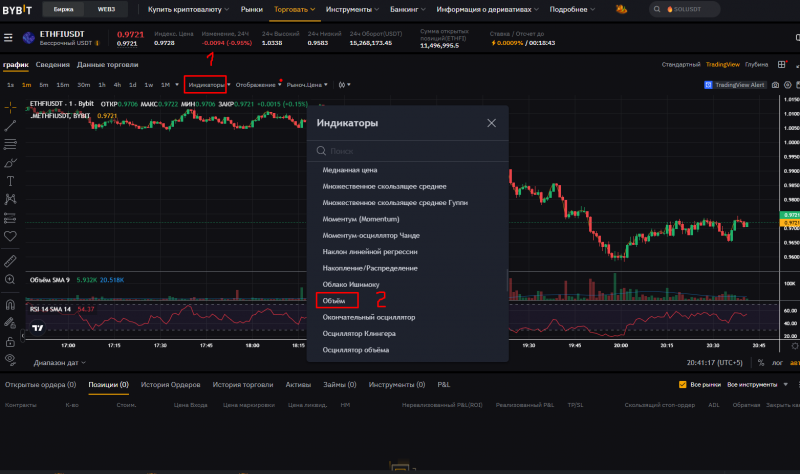
Task: Toggle stay-in-drawing-mode pencil lock icon
Action: [x=10, y=323]
